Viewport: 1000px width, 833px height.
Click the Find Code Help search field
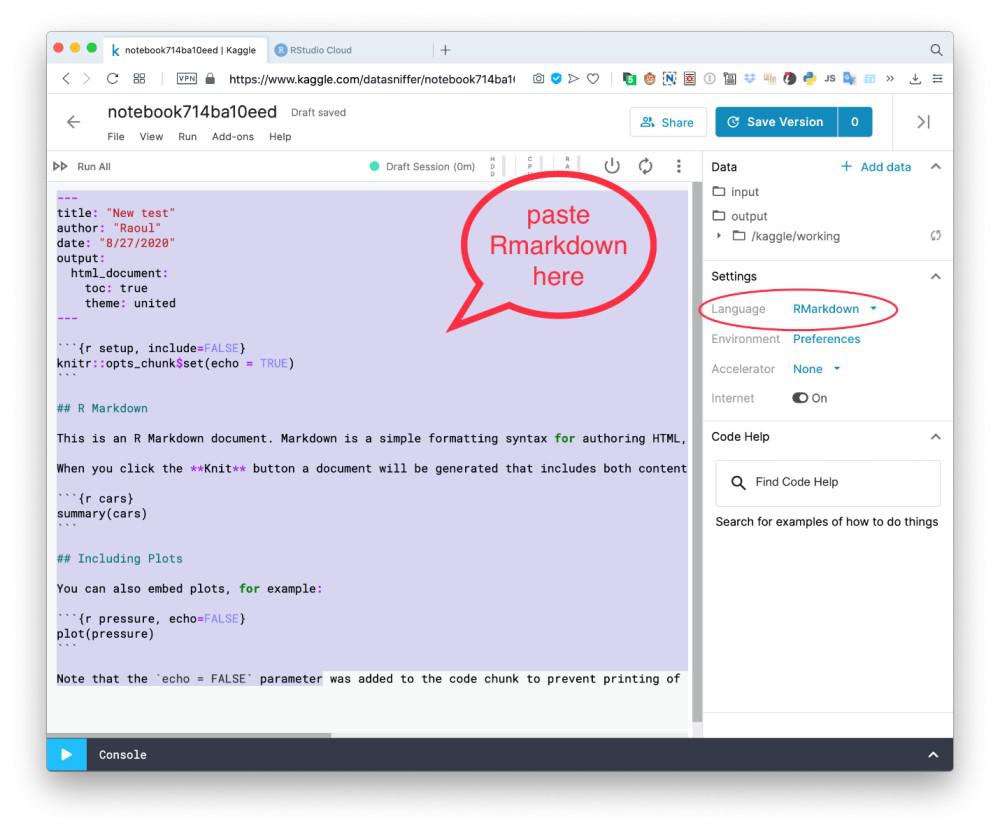(x=827, y=482)
